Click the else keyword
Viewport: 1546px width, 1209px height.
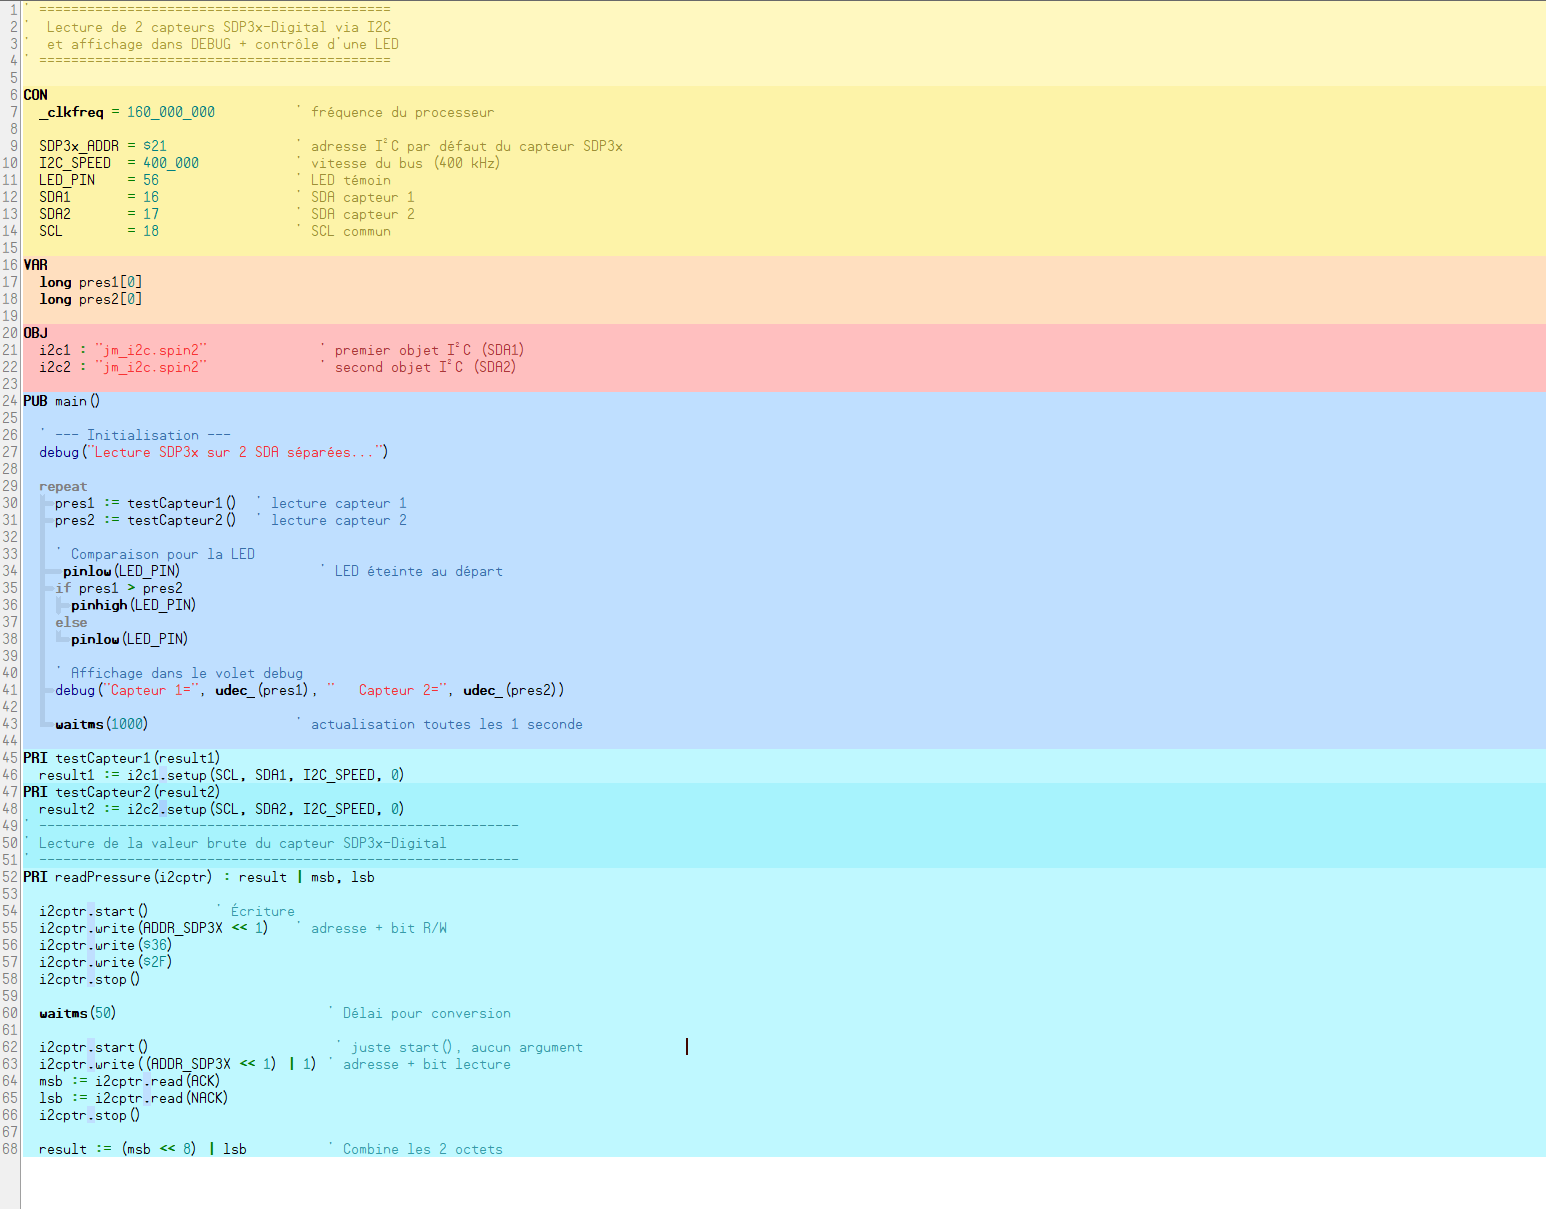click(71, 622)
